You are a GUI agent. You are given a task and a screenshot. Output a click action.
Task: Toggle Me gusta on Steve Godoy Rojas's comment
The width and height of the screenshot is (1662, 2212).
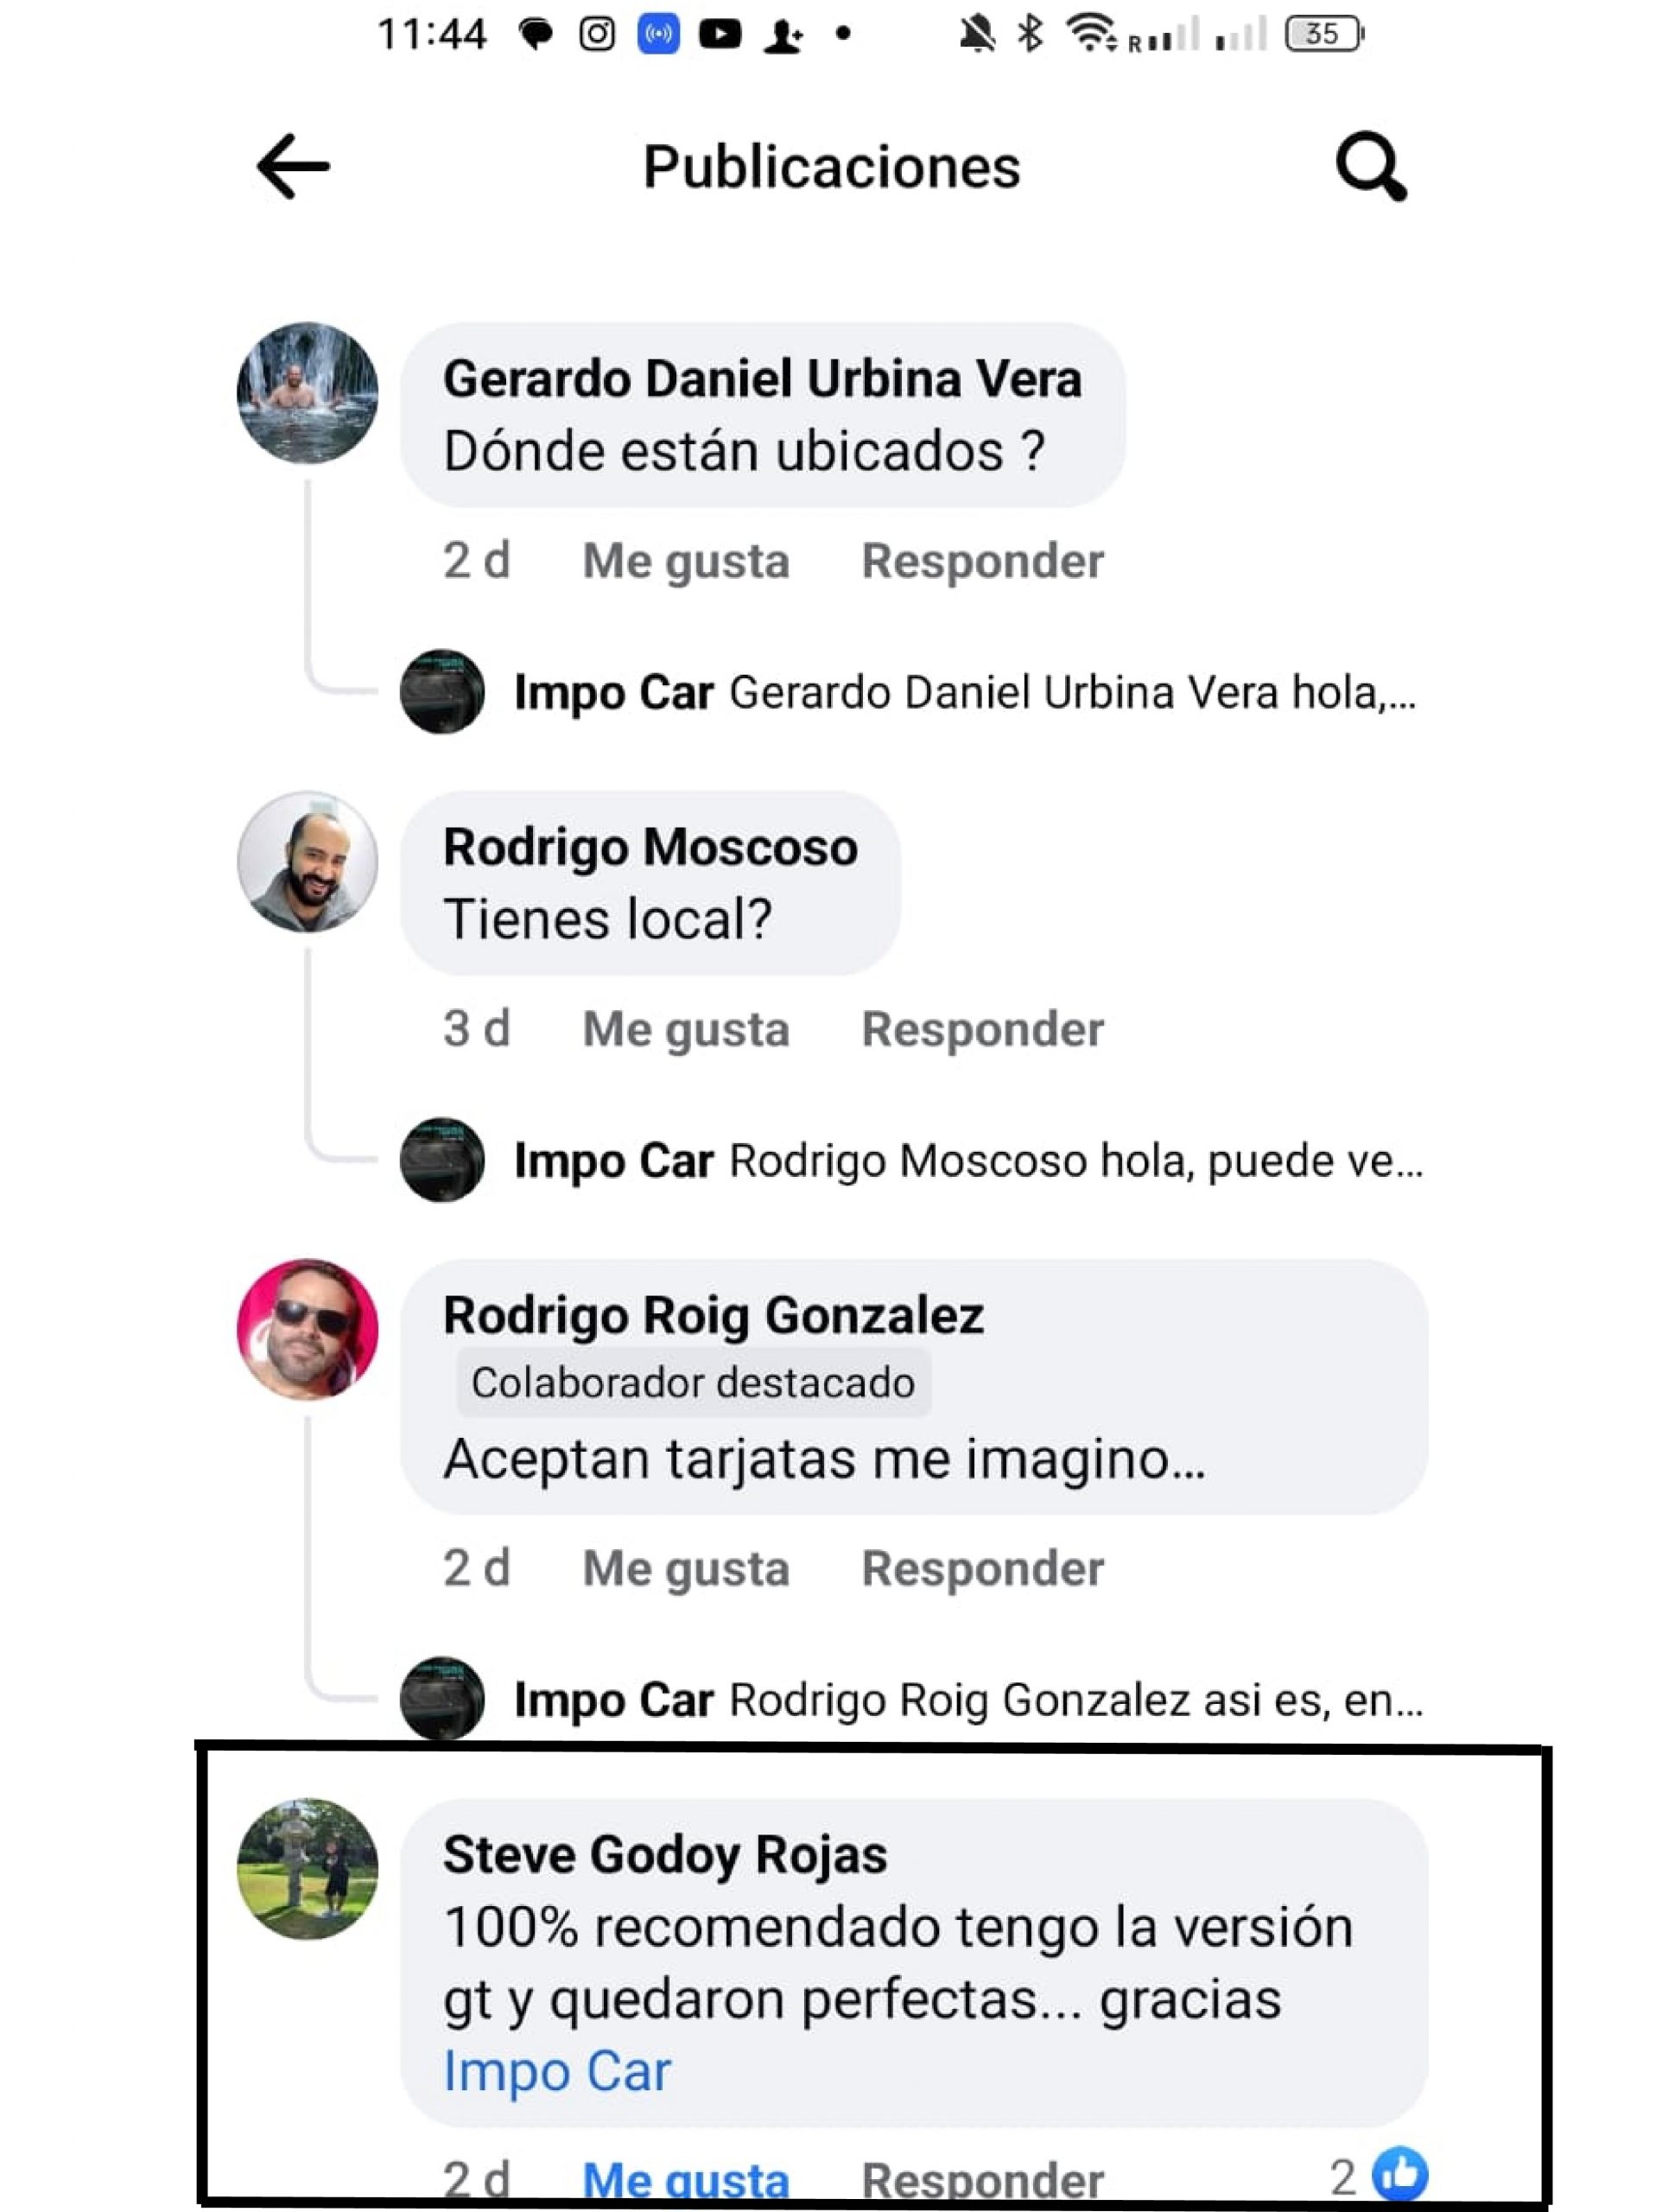point(686,2180)
